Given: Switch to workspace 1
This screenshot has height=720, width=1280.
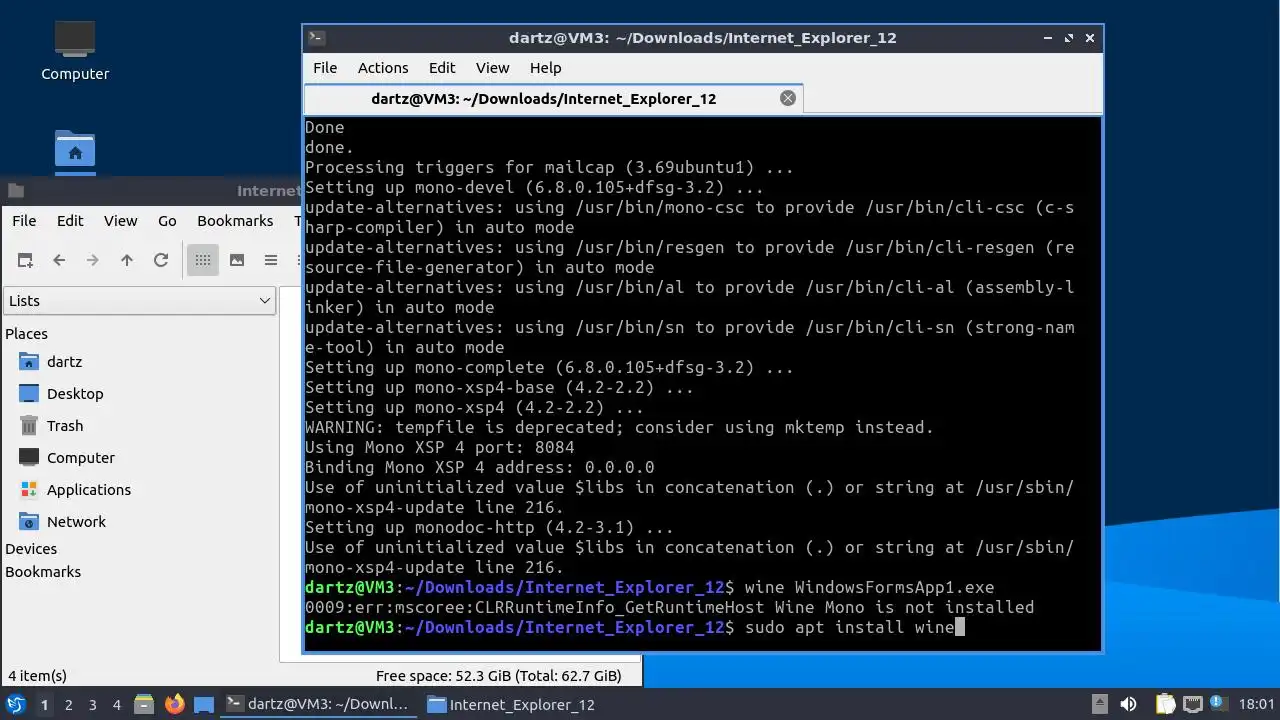Looking at the screenshot, I should (x=44, y=704).
